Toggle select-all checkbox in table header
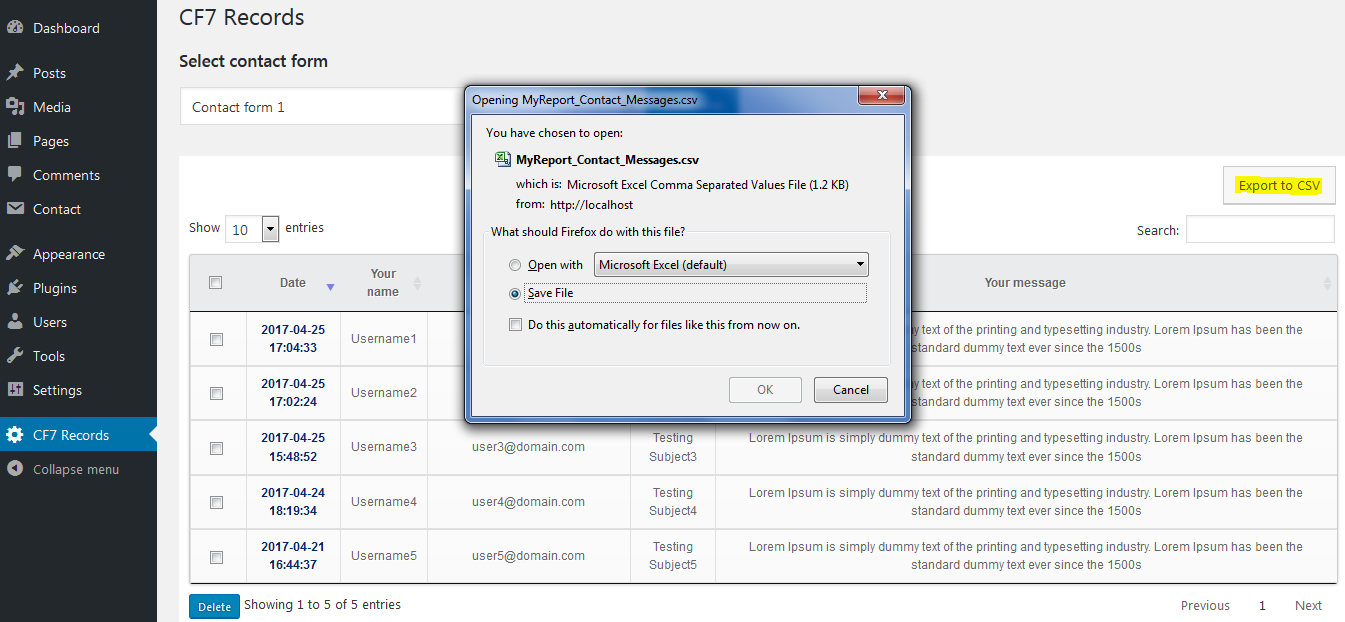Screen dimensions: 1345x622 (215, 283)
